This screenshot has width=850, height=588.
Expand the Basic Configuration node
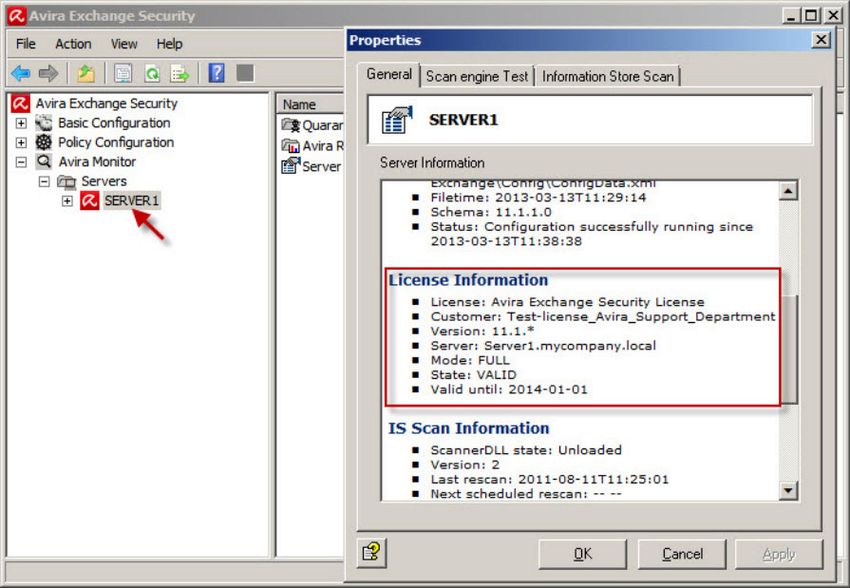click(21, 123)
